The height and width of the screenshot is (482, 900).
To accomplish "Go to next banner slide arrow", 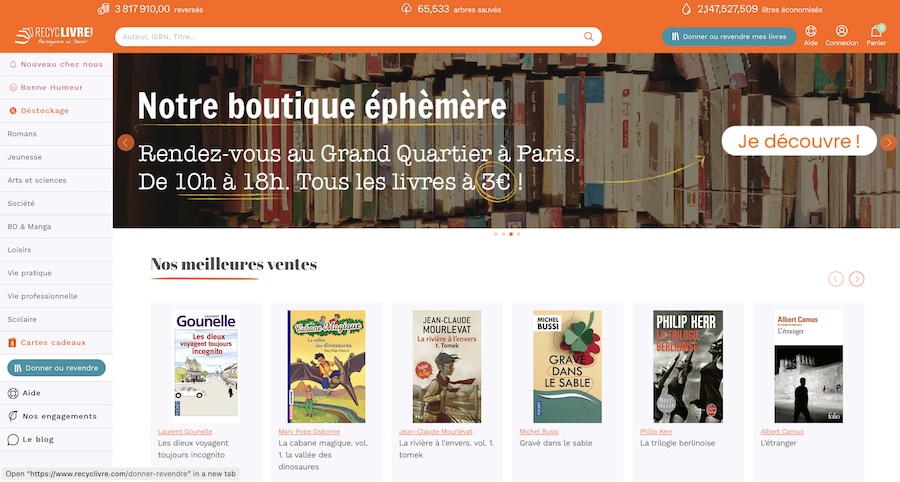I will click(x=888, y=142).
